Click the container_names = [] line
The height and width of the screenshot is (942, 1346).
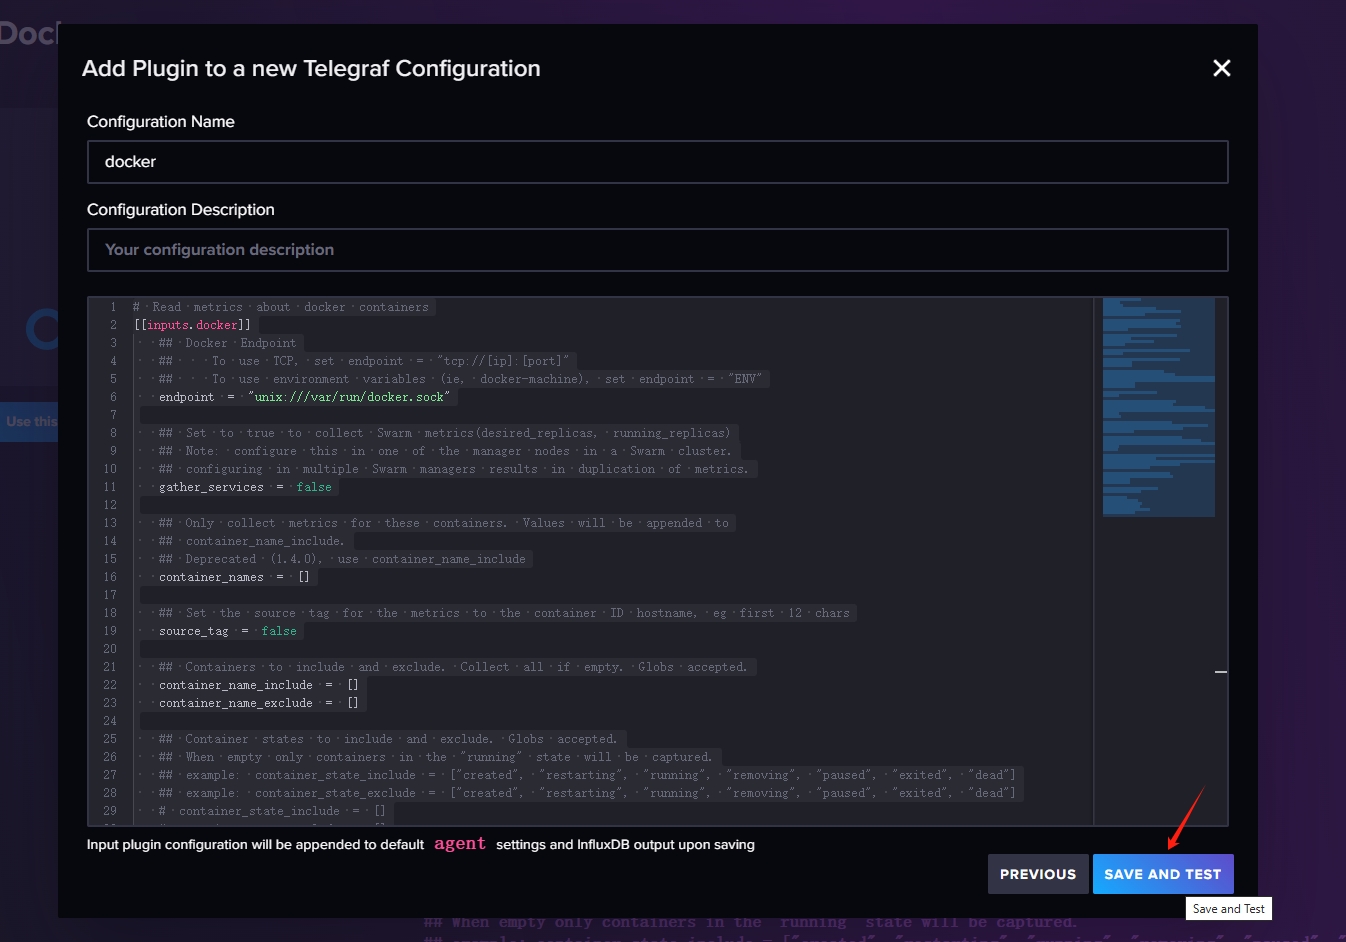[x=234, y=577]
